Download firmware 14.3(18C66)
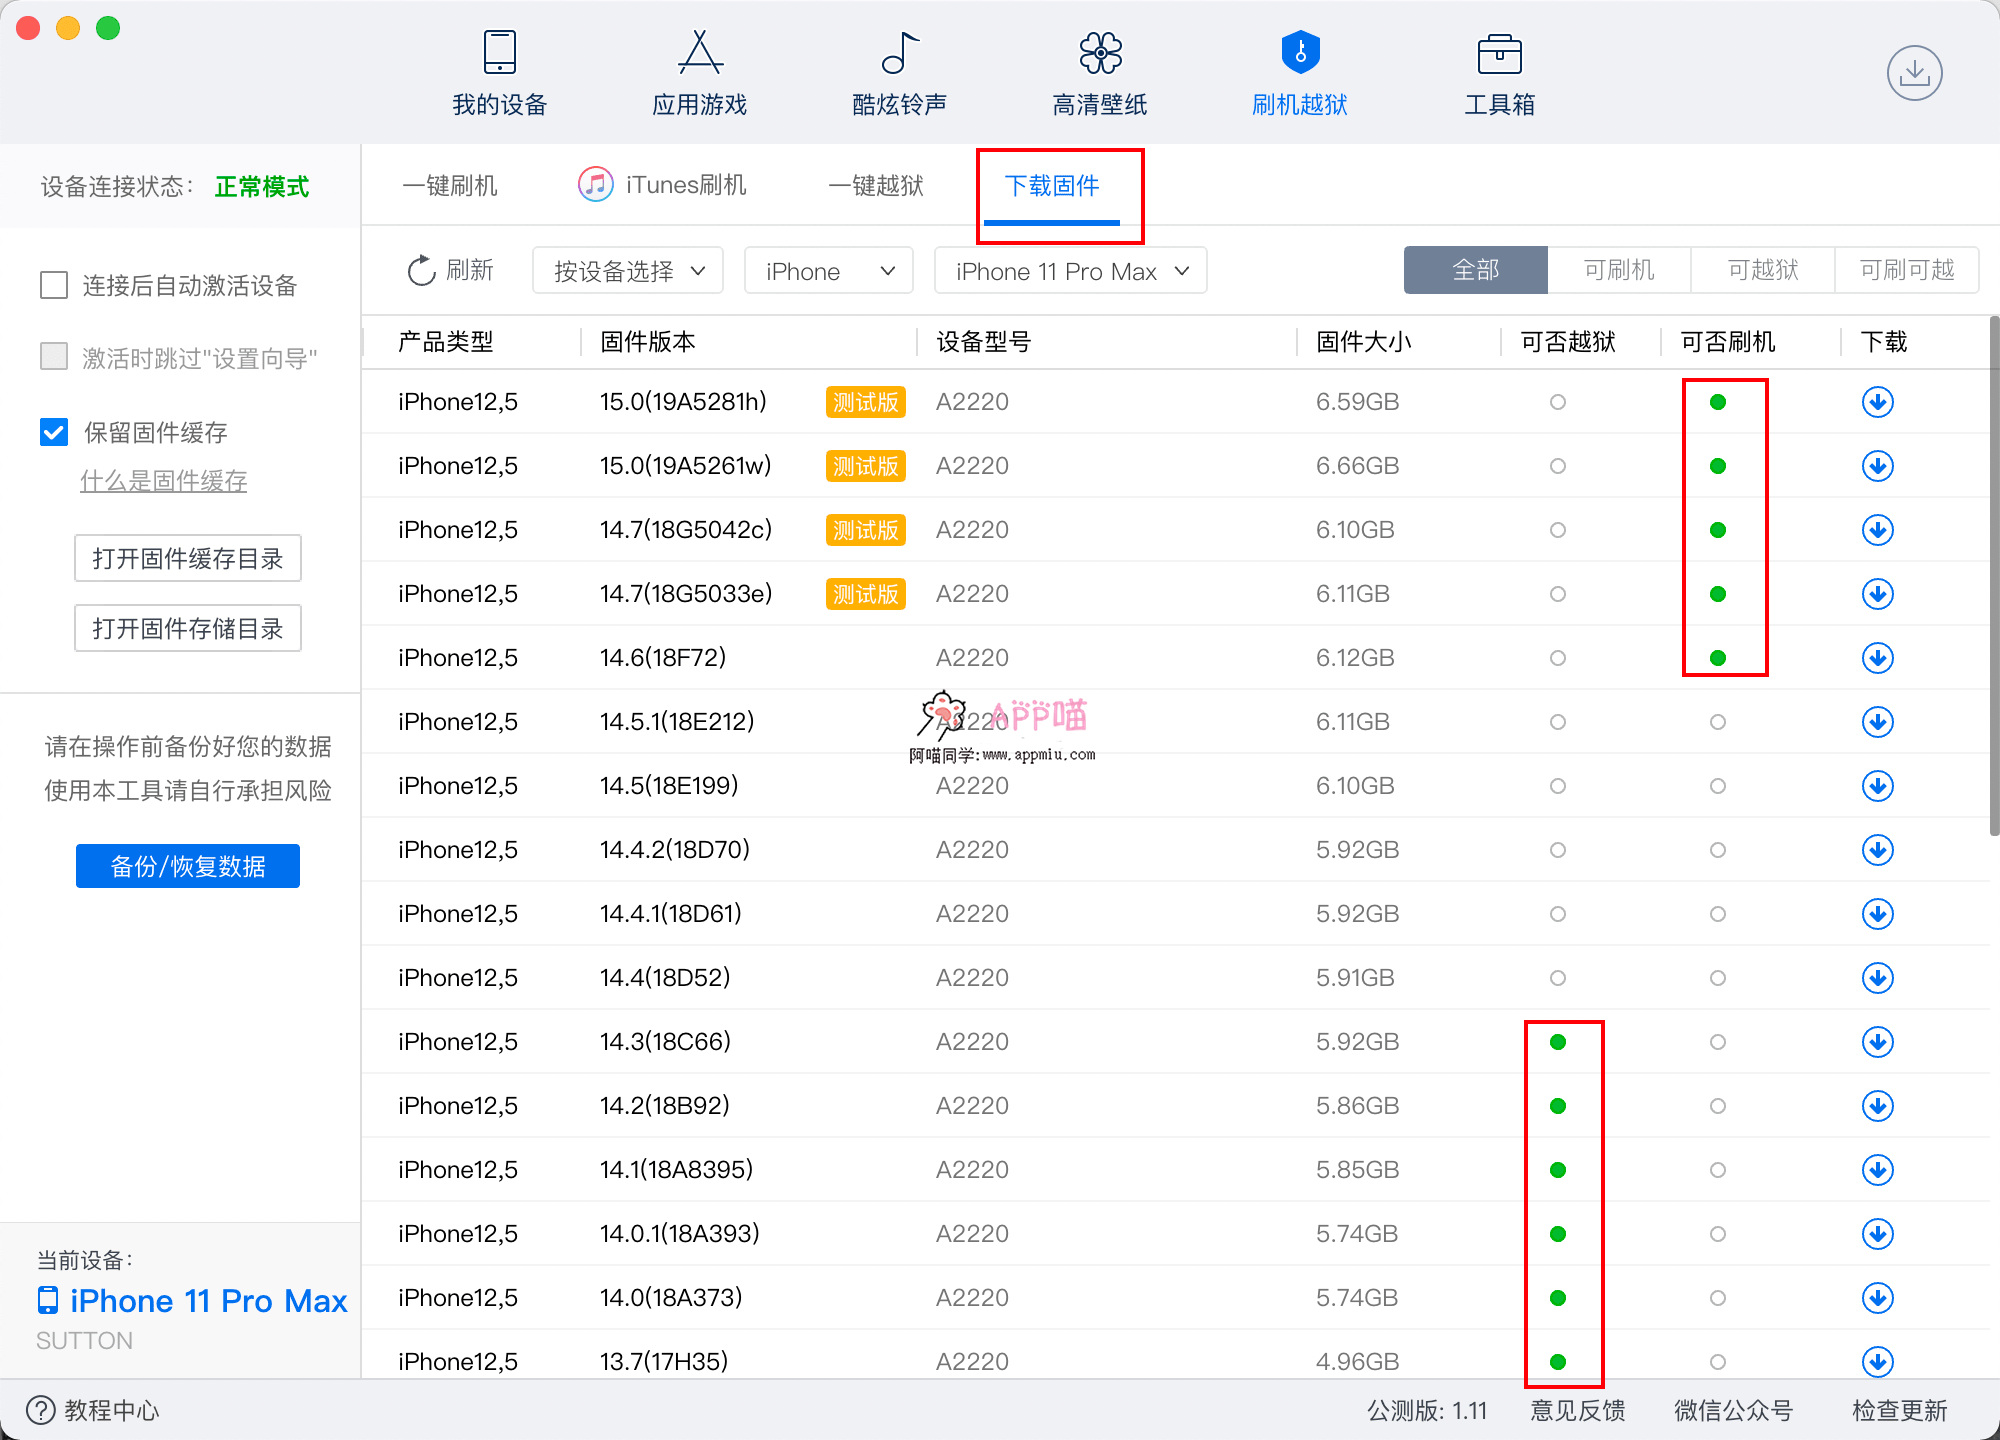2000x1440 pixels. pos(1877,1042)
